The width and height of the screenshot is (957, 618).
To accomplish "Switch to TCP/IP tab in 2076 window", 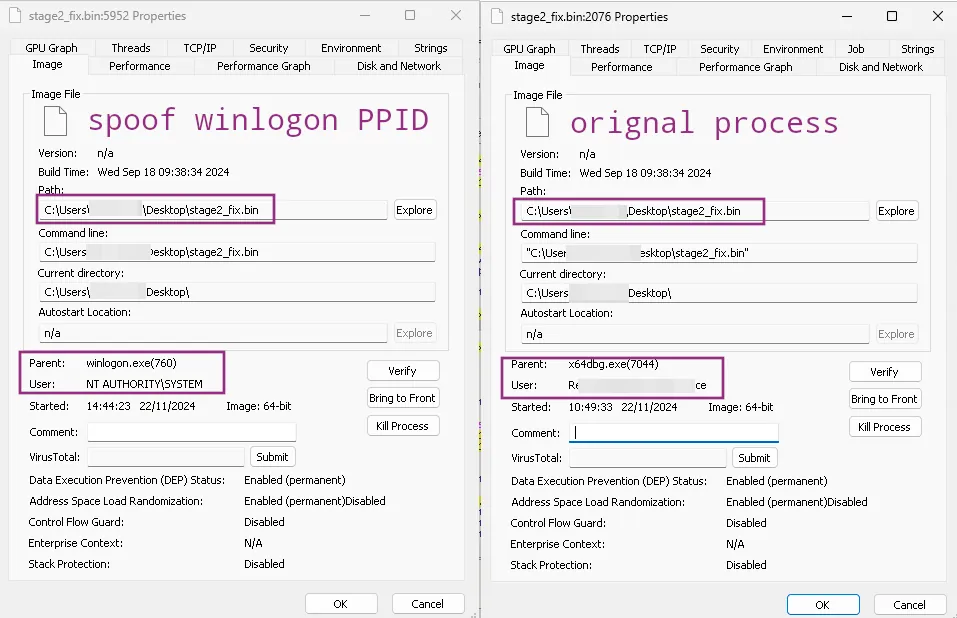I will pyautogui.click(x=660, y=49).
